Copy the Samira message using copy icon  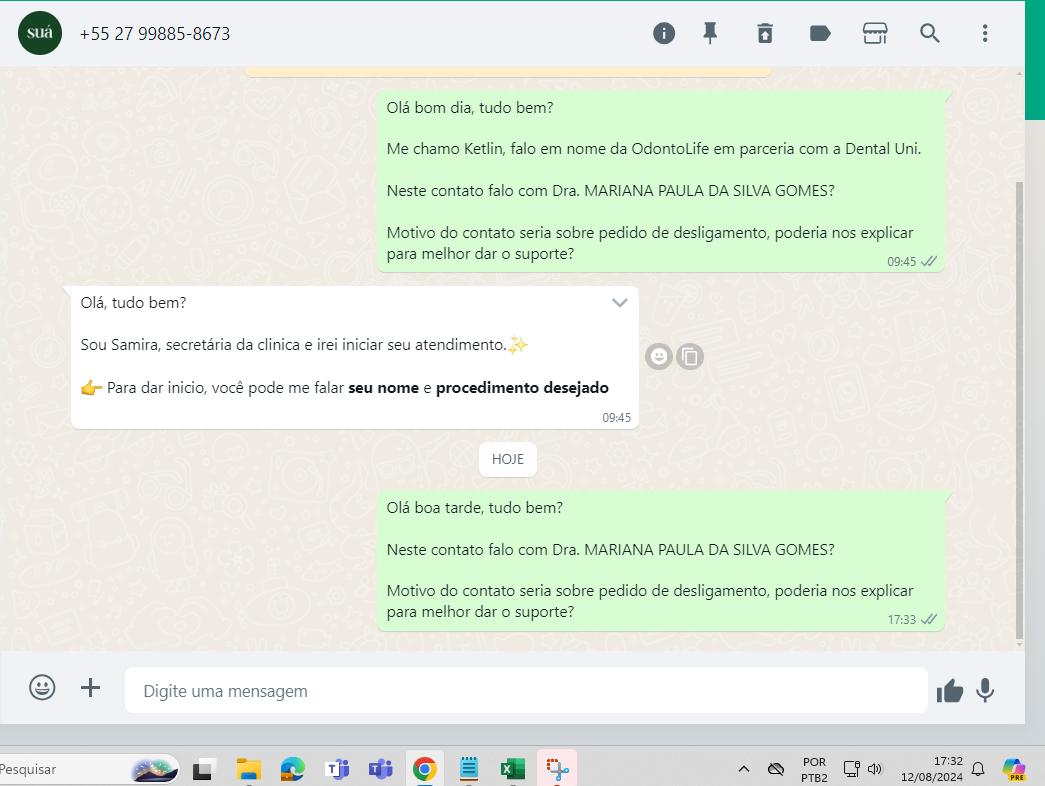click(690, 356)
